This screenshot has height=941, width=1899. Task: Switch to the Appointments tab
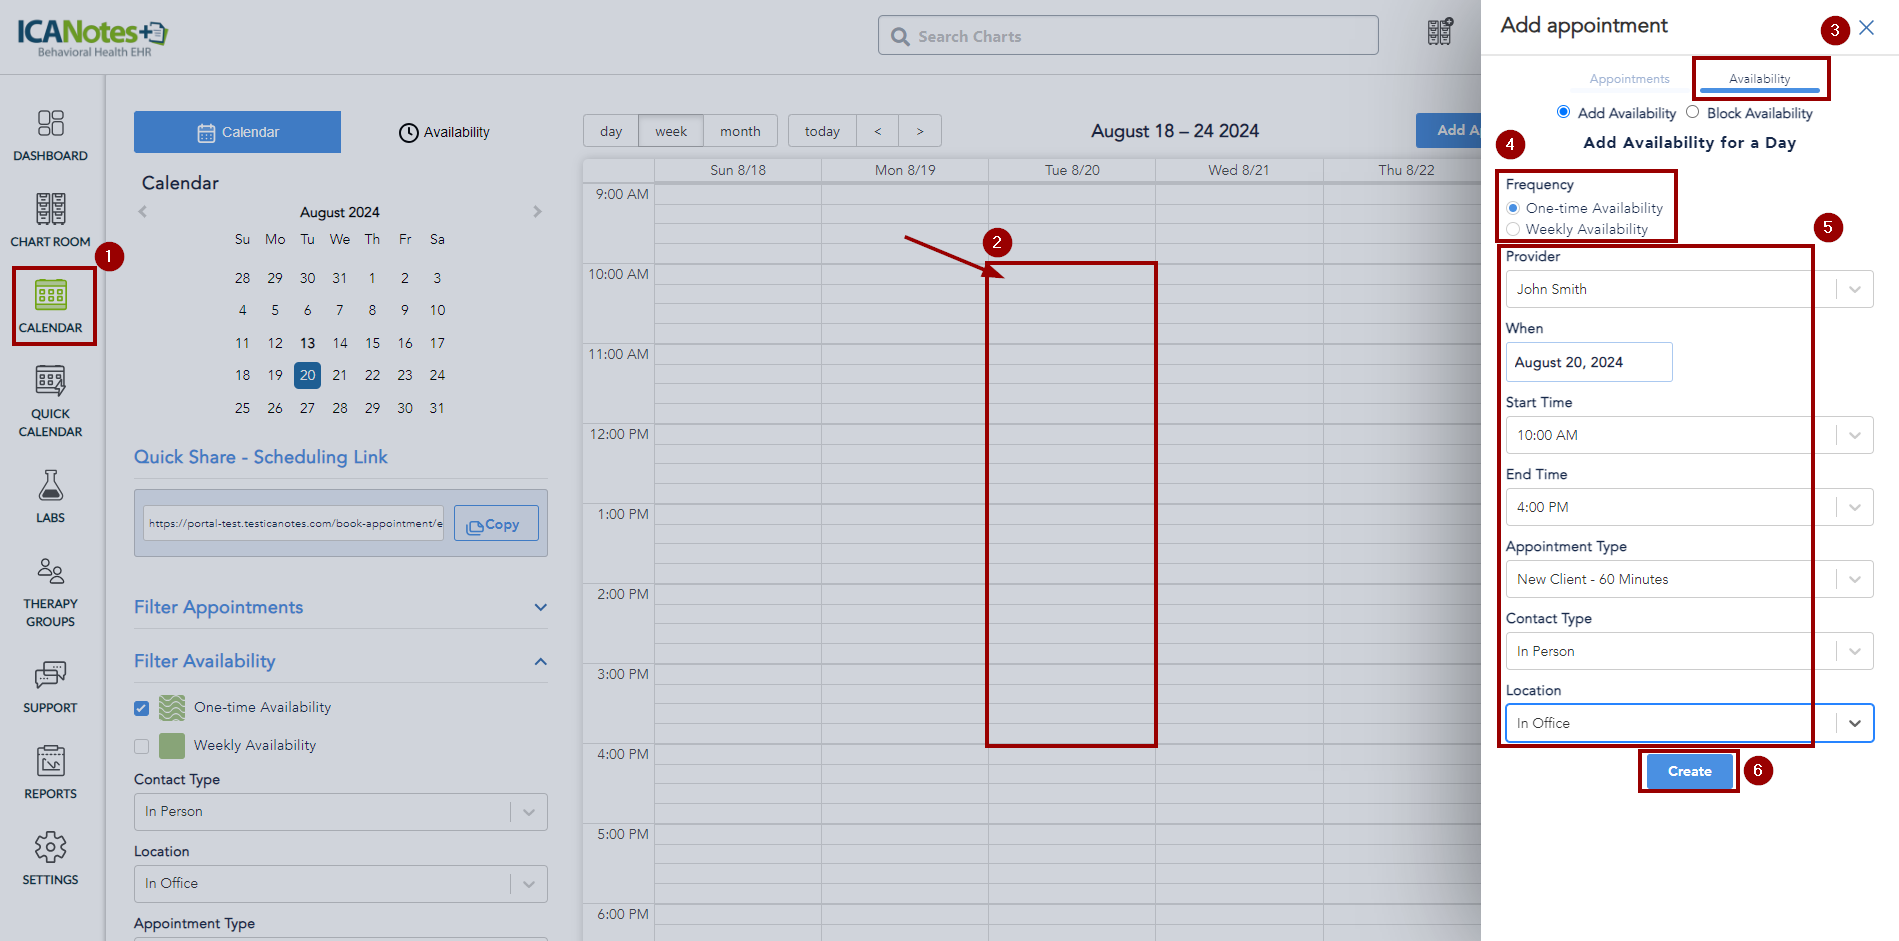click(x=1629, y=79)
